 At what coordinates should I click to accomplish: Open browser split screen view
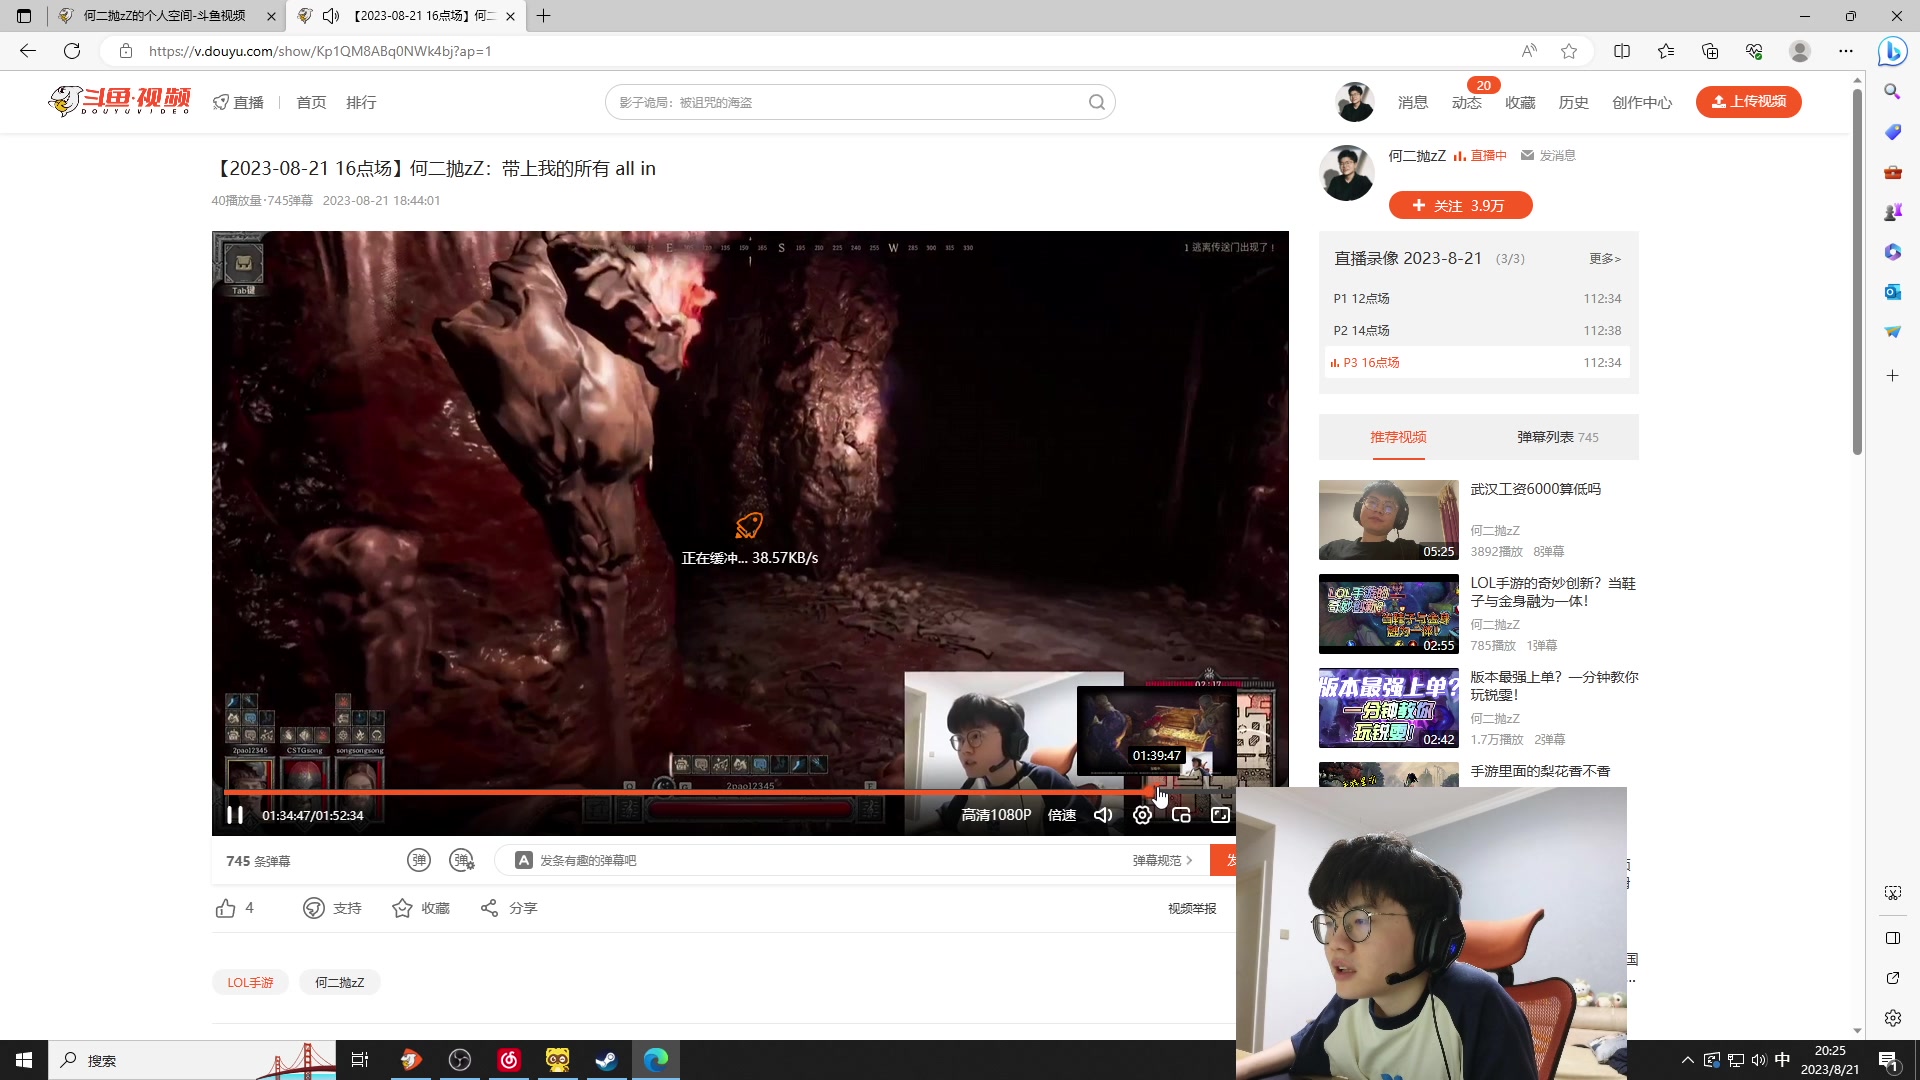[x=1622, y=51]
